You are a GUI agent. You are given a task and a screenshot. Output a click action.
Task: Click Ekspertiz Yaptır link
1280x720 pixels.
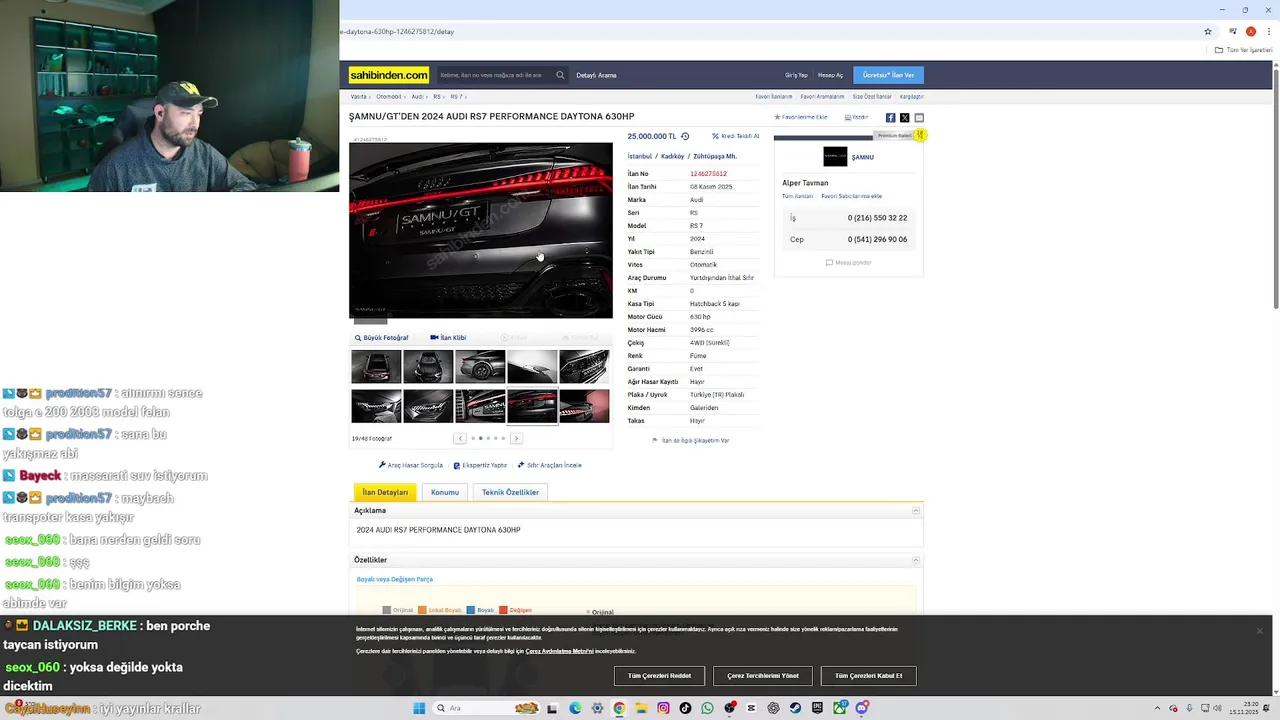480,465
